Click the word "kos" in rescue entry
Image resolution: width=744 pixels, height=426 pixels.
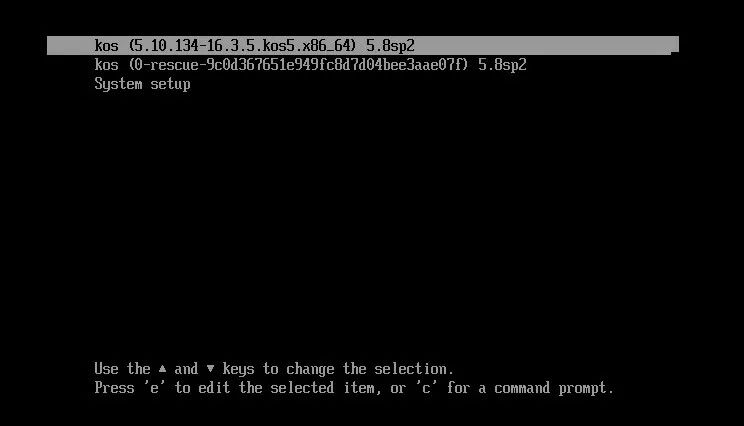tap(106, 65)
